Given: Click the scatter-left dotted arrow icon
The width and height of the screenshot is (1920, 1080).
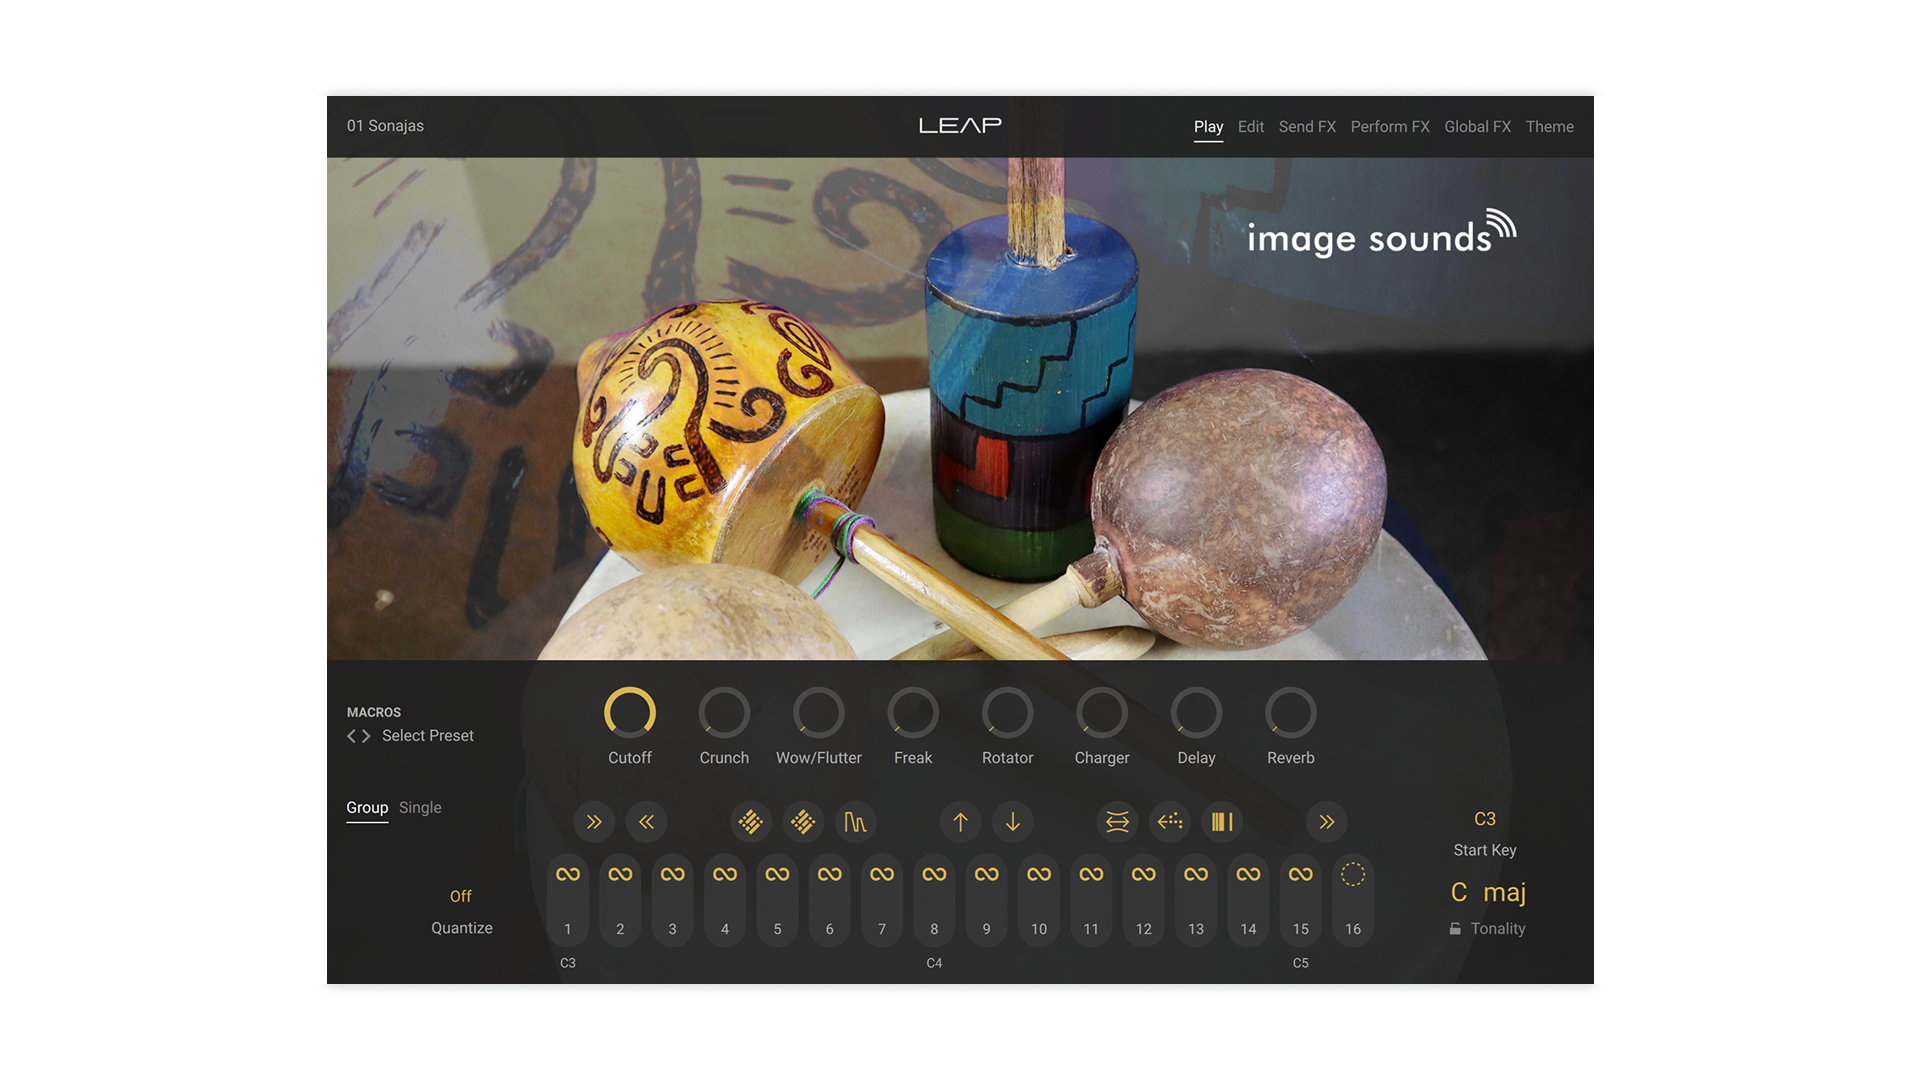Looking at the screenshot, I should click(x=1169, y=822).
